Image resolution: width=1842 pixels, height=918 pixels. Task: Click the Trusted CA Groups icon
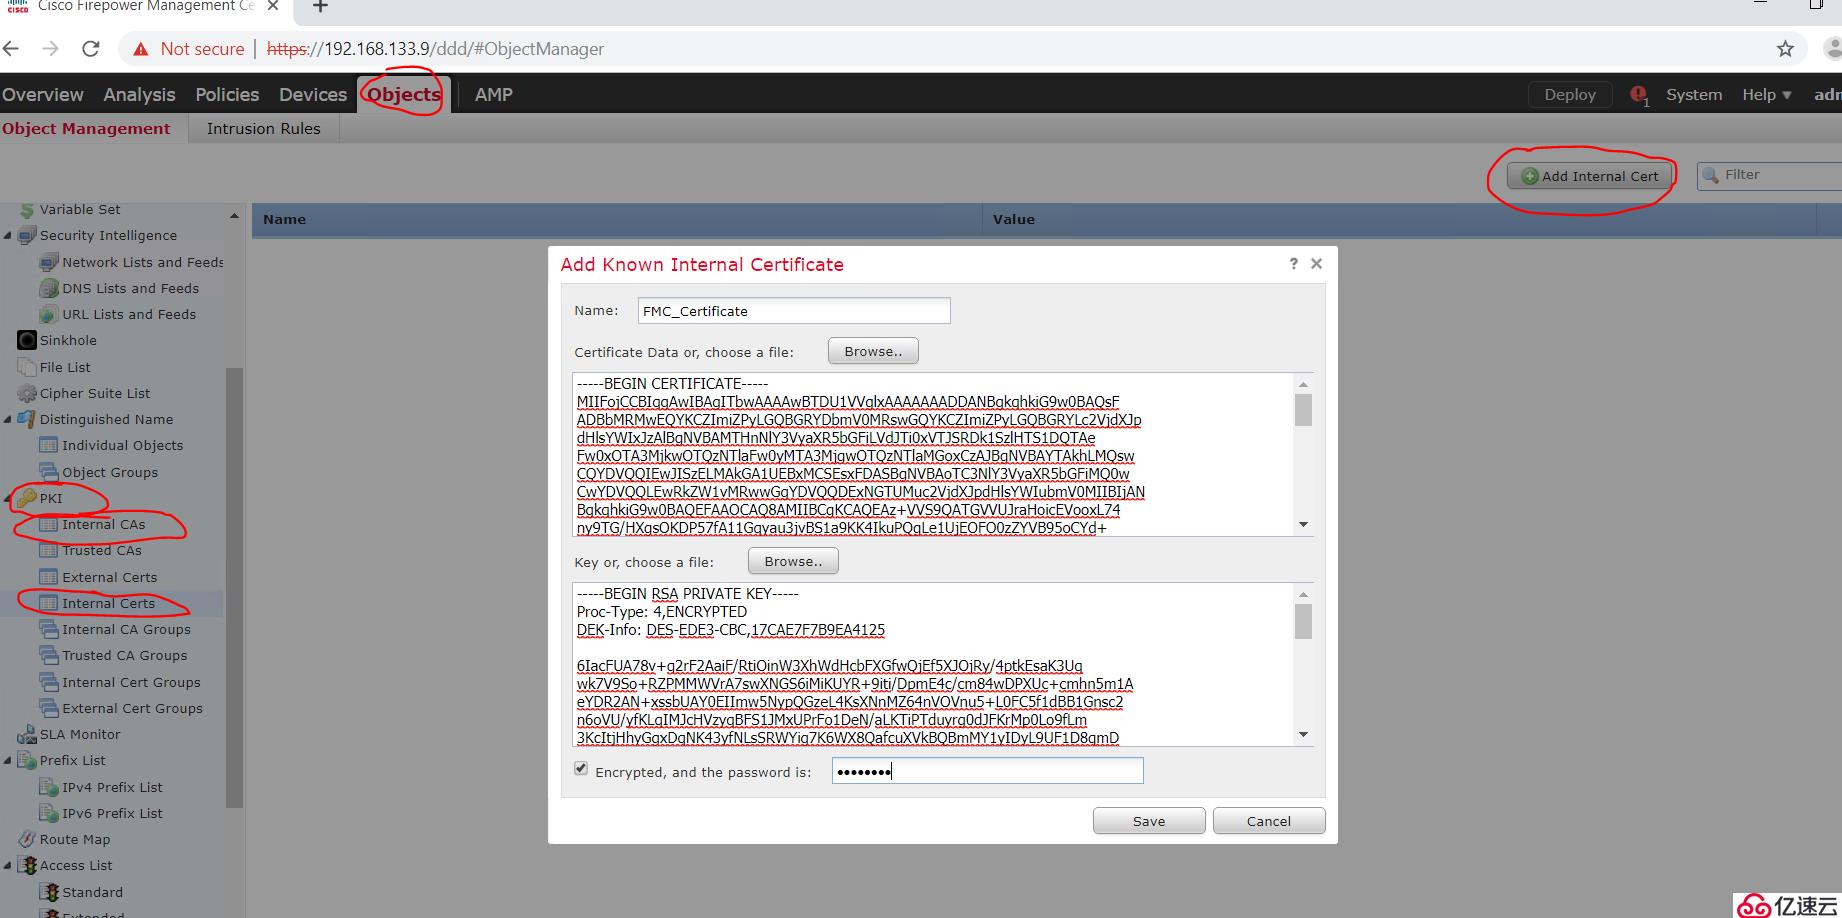point(48,656)
